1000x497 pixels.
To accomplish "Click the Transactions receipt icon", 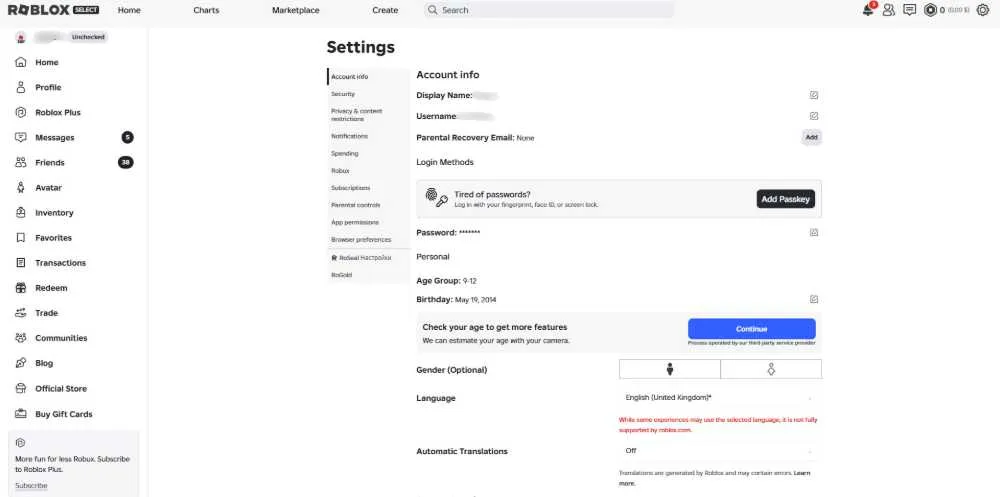I will click(x=21, y=263).
